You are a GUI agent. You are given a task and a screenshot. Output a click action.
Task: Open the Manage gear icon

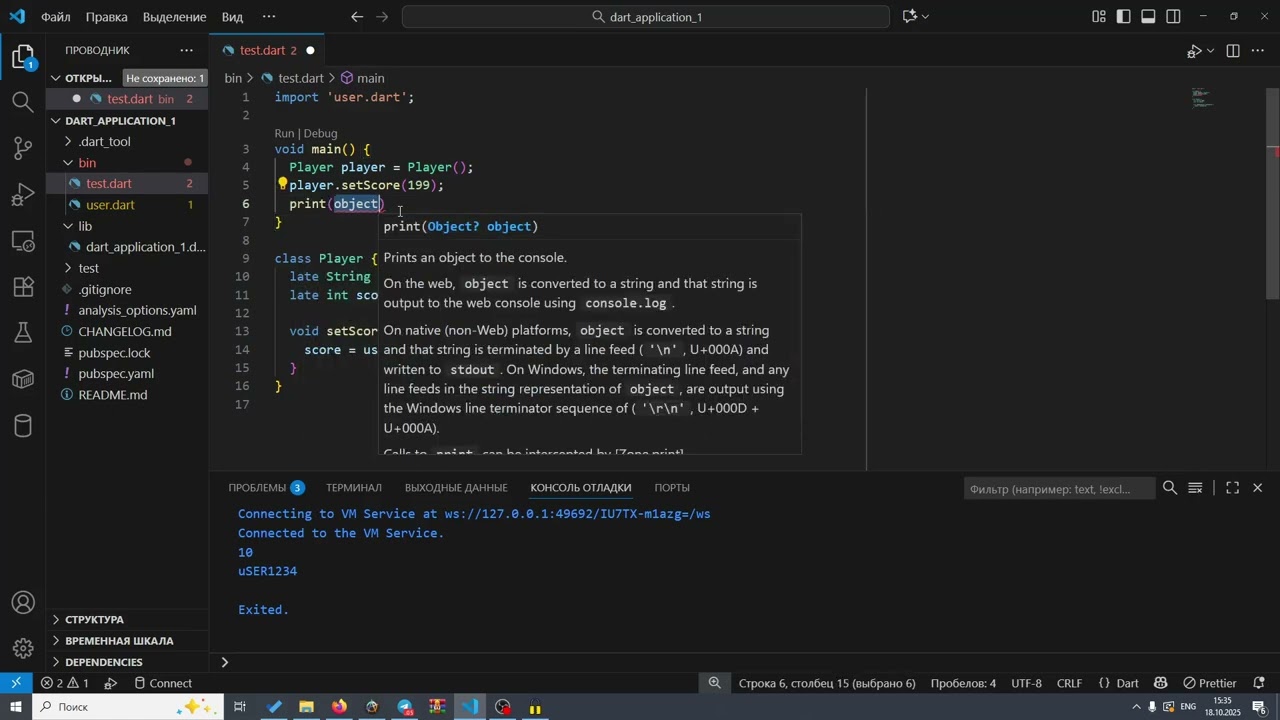23,649
